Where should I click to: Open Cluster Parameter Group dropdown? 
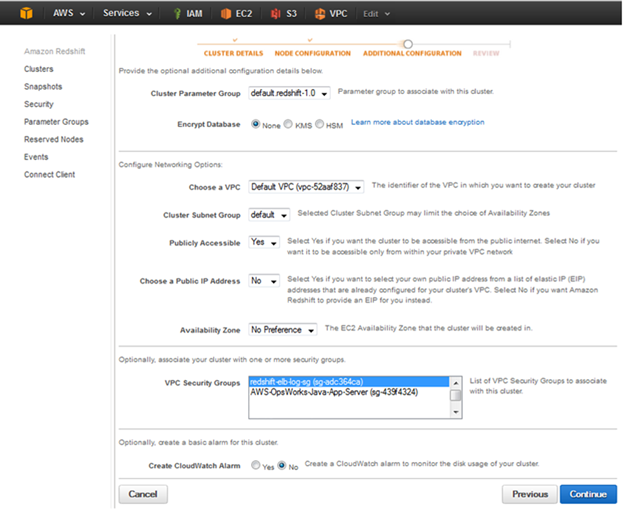point(289,93)
